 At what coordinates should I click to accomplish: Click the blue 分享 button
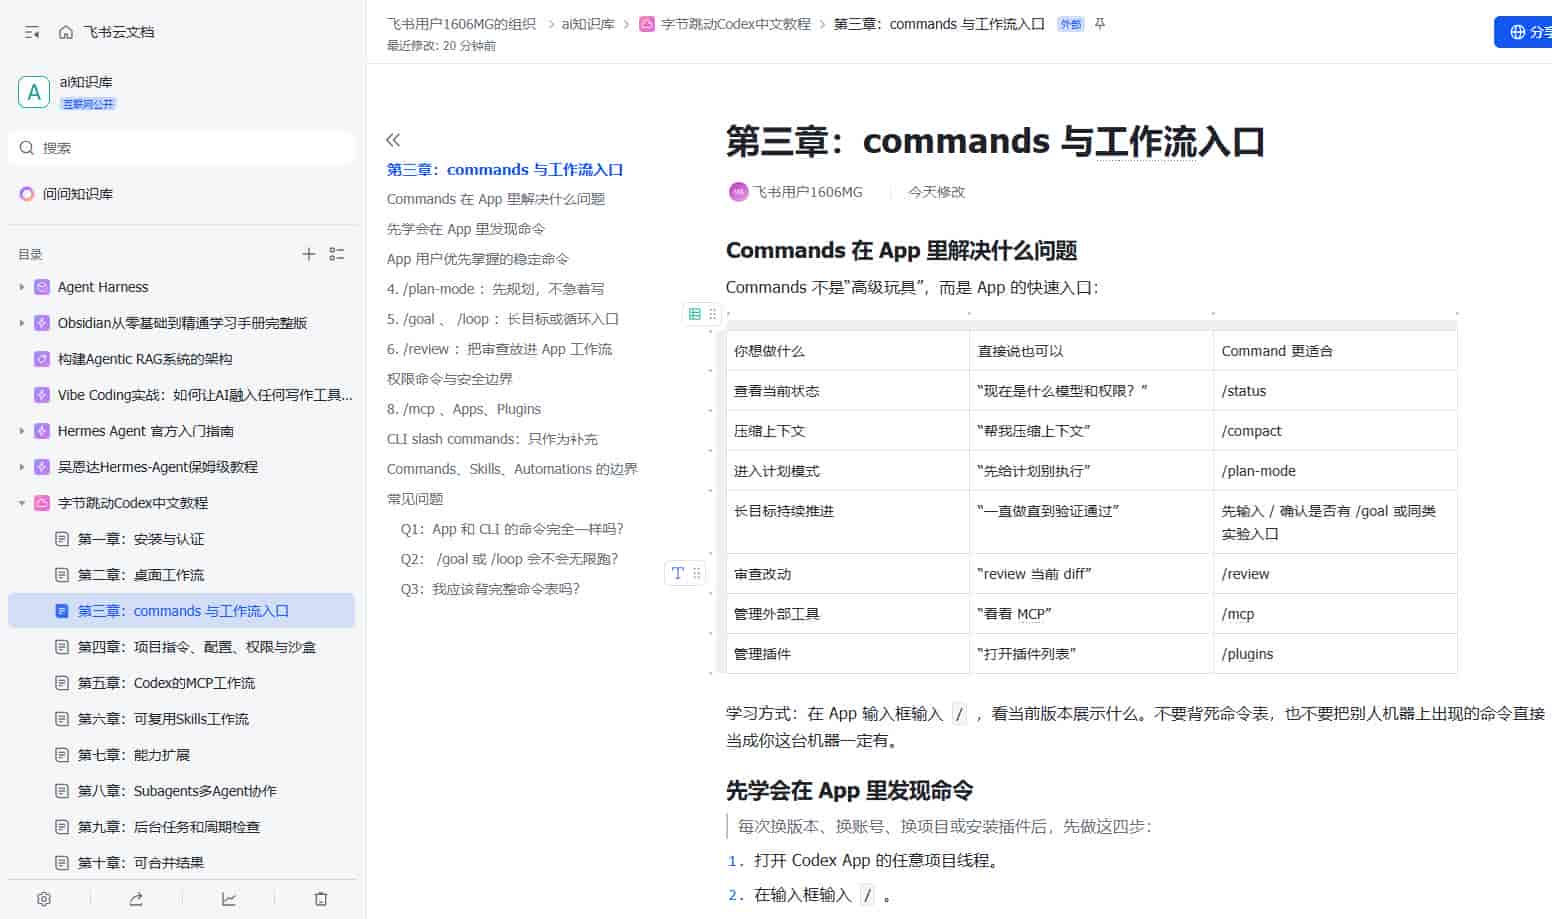(1524, 32)
